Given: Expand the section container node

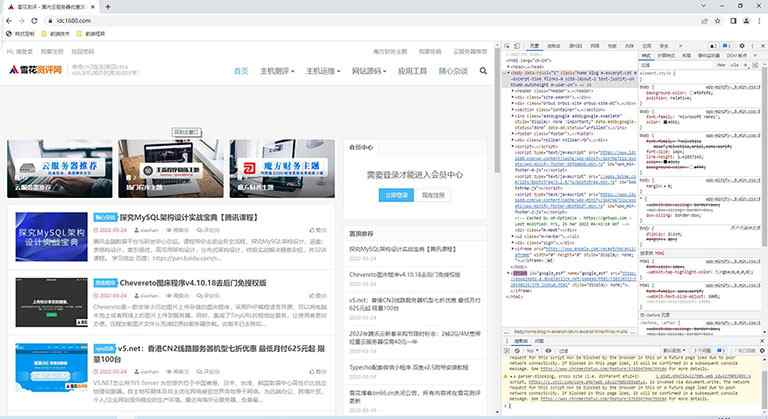Looking at the screenshot, I should tap(512, 110).
